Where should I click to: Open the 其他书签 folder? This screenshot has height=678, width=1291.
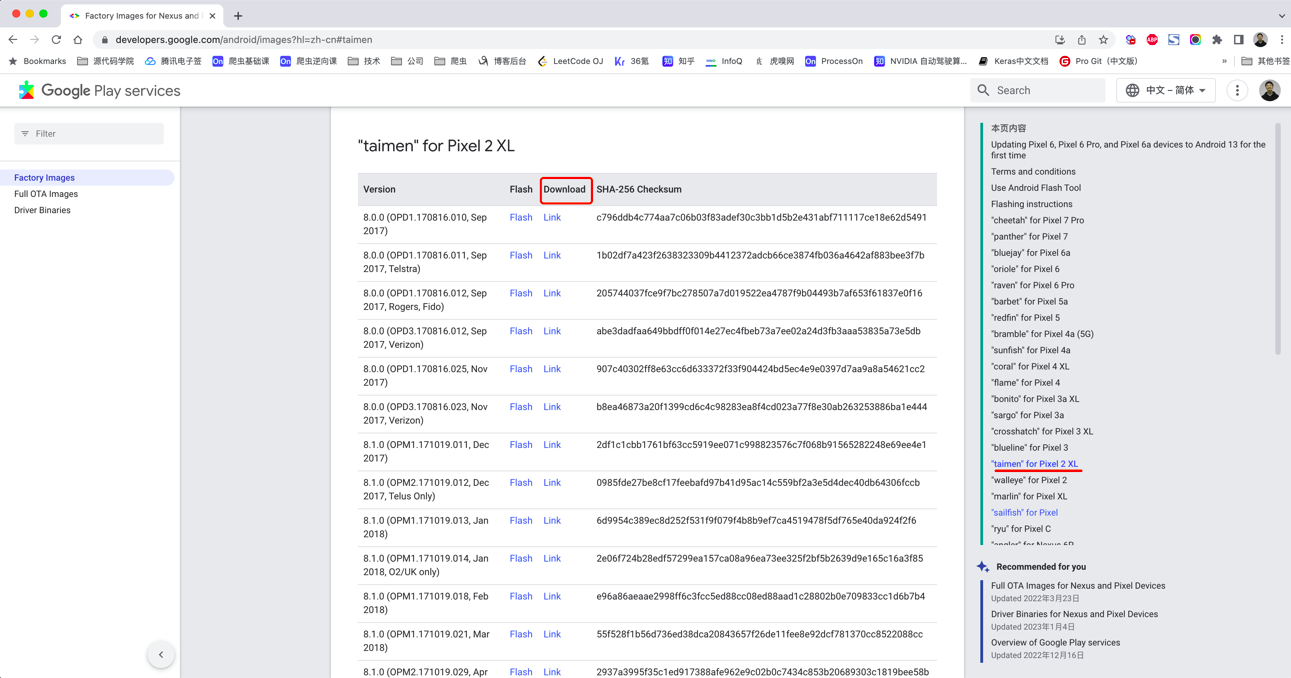[1265, 61]
